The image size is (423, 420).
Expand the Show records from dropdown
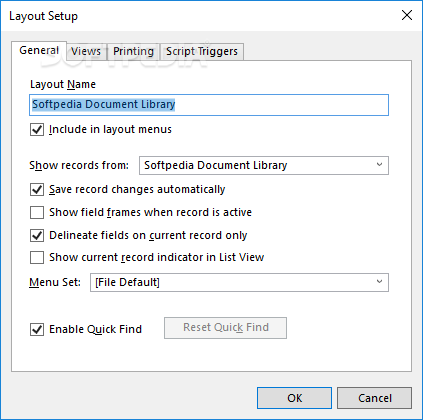[x=264, y=165]
